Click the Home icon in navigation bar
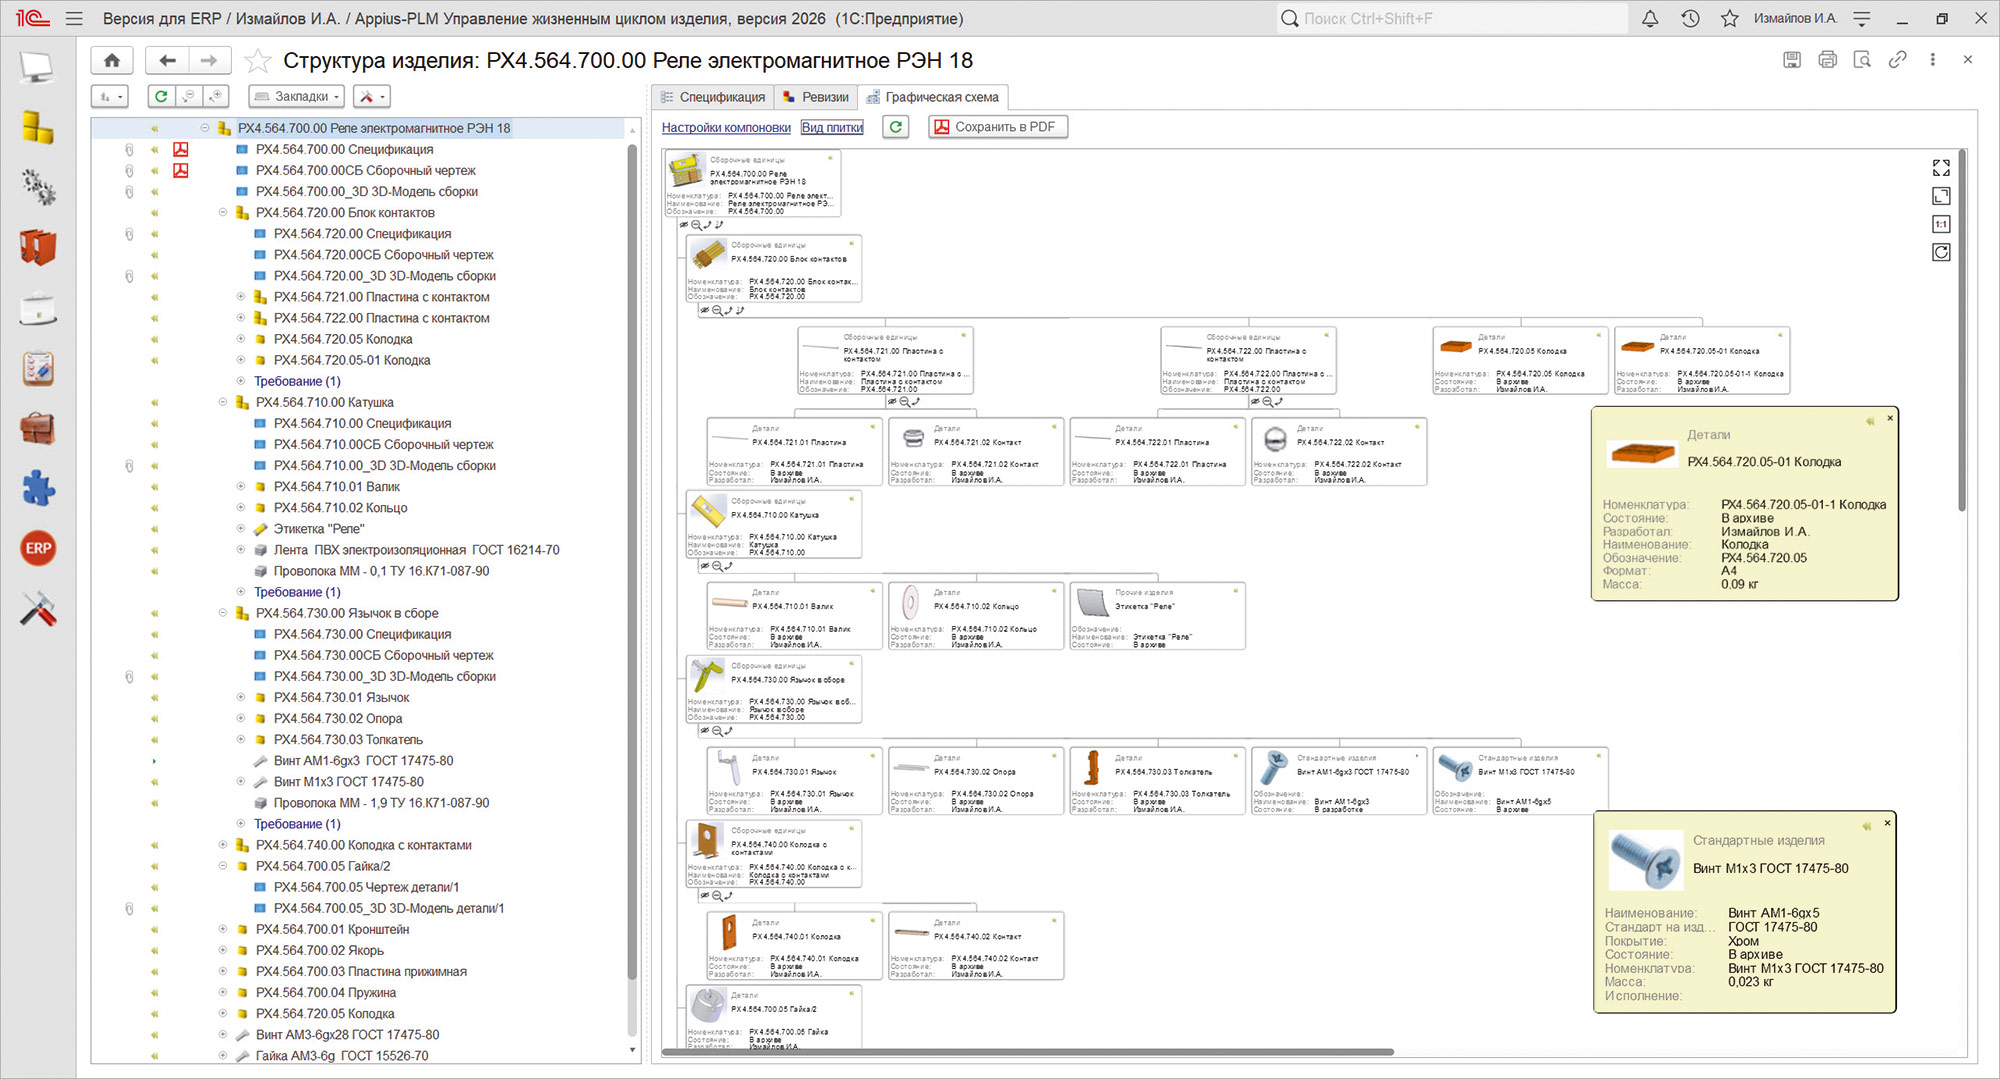The height and width of the screenshot is (1079, 2000). click(x=112, y=61)
